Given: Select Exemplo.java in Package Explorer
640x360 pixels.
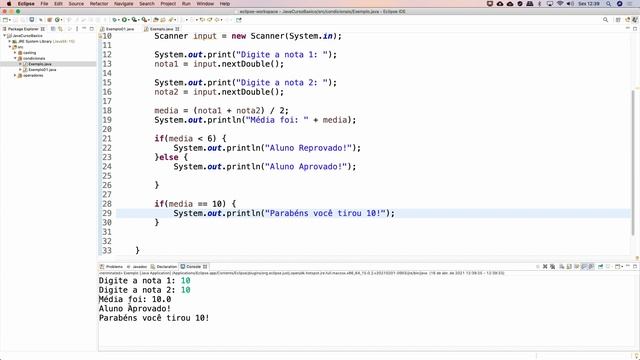Looking at the screenshot, I should click(40, 64).
